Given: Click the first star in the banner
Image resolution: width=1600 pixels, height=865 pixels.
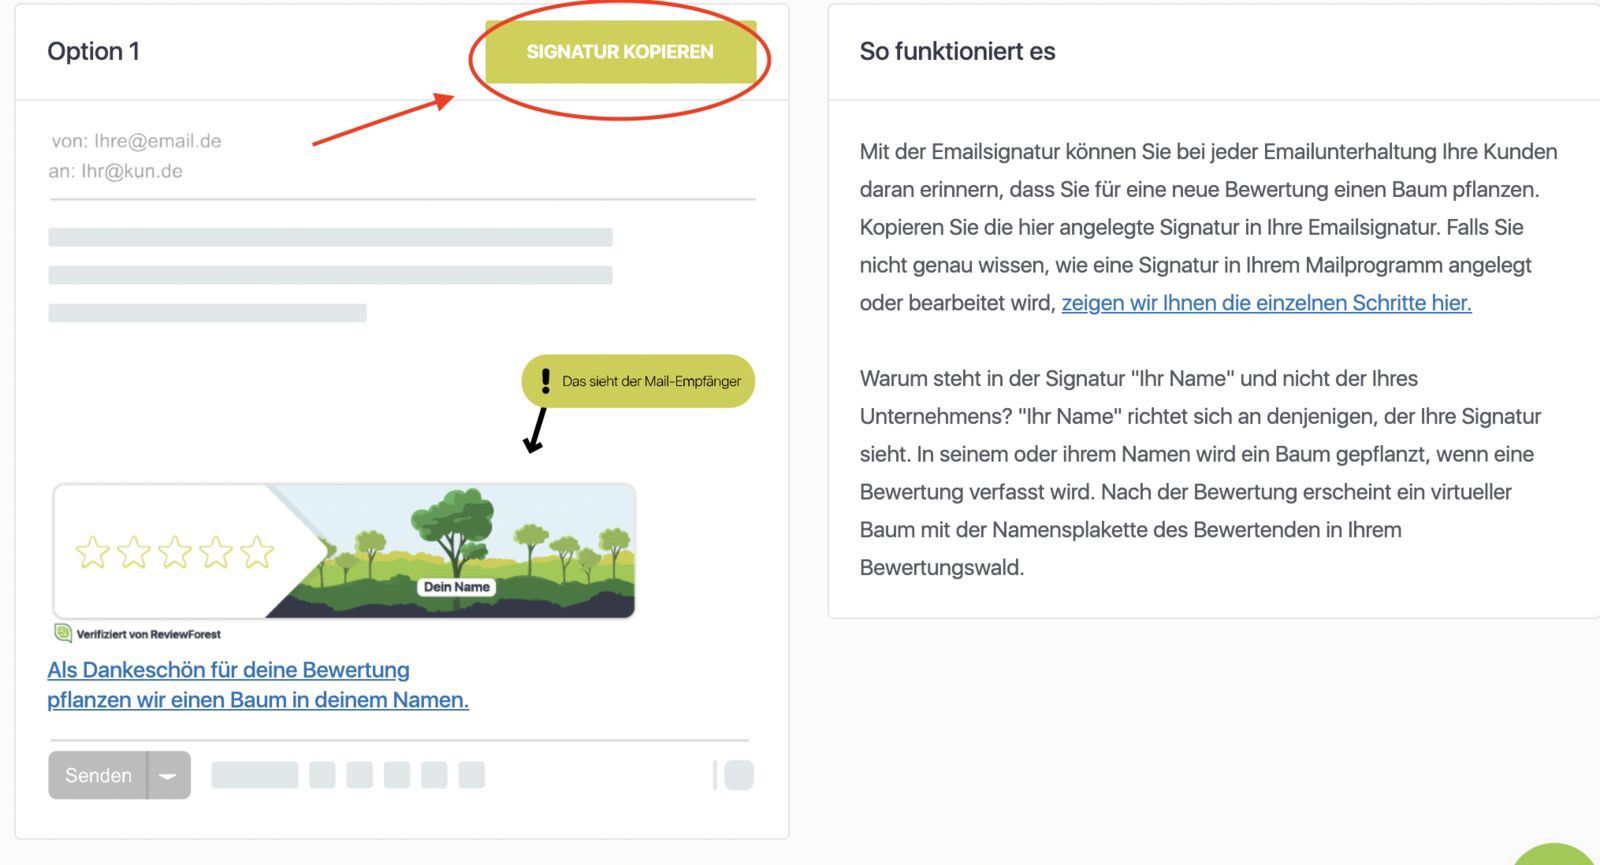Looking at the screenshot, I should point(93,552).
